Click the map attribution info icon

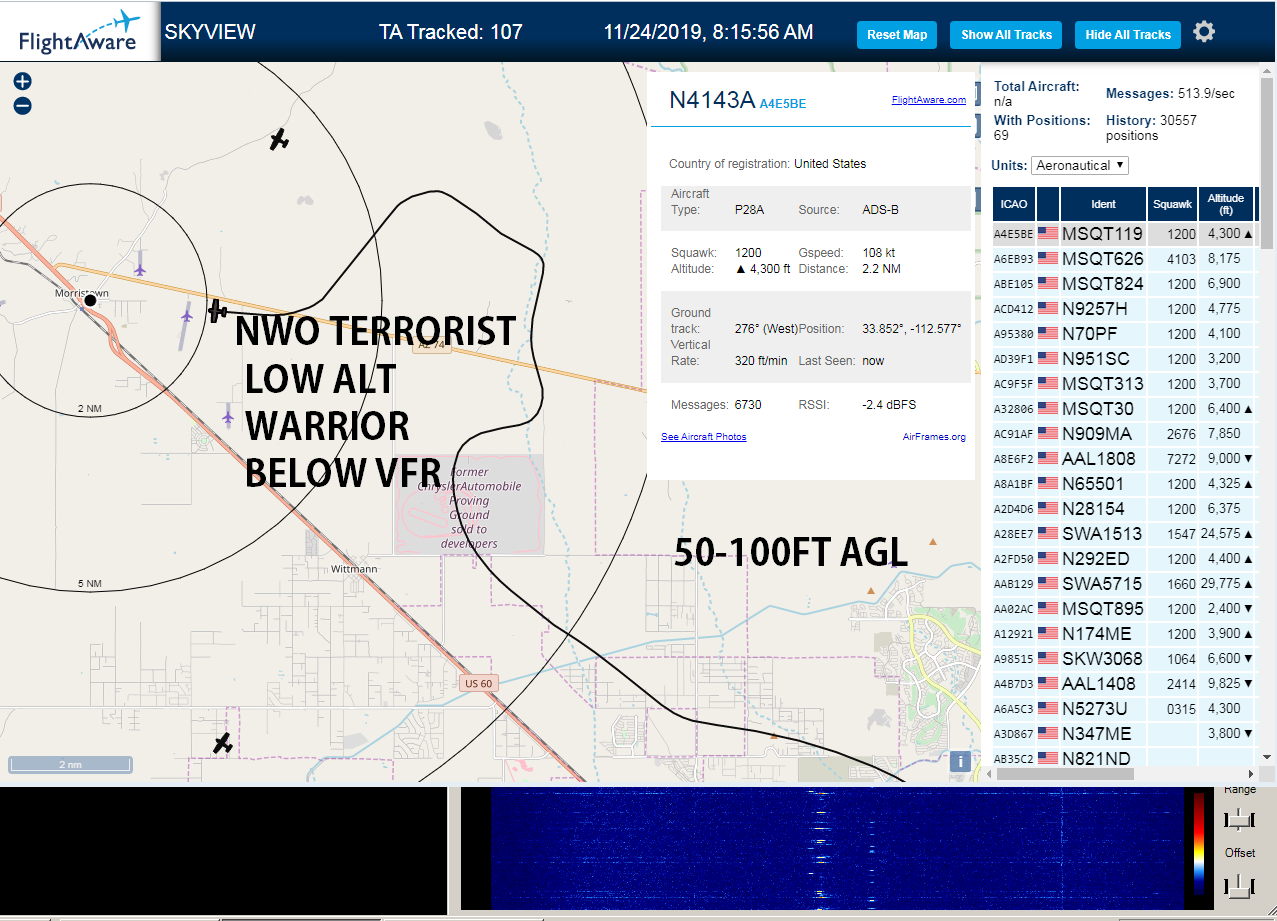click(x=960, y=761)
